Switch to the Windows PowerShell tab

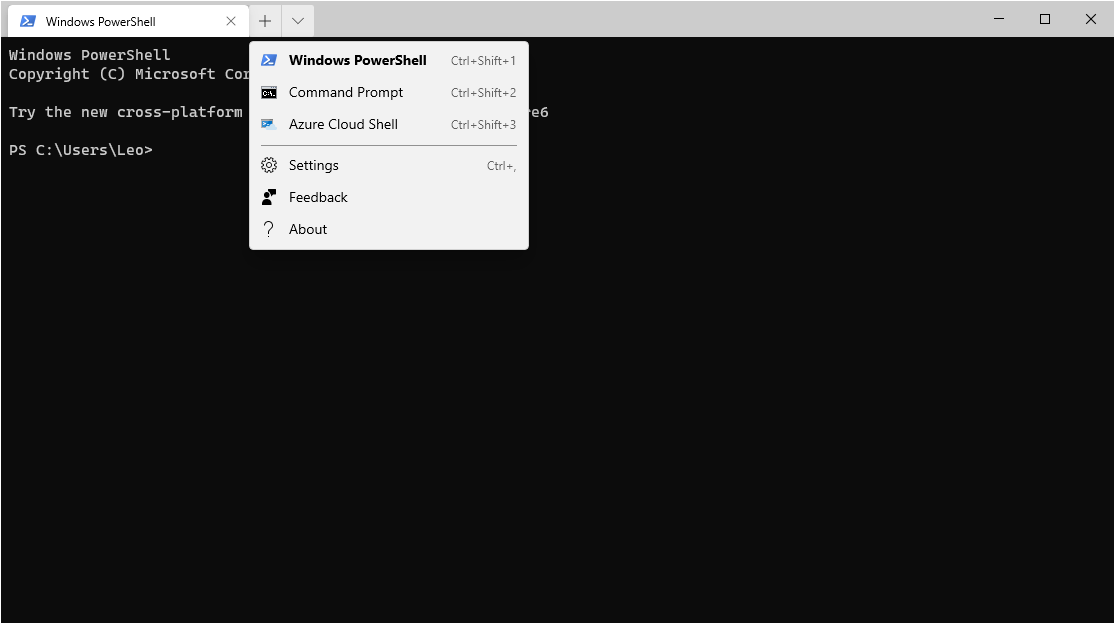(110, 20)
